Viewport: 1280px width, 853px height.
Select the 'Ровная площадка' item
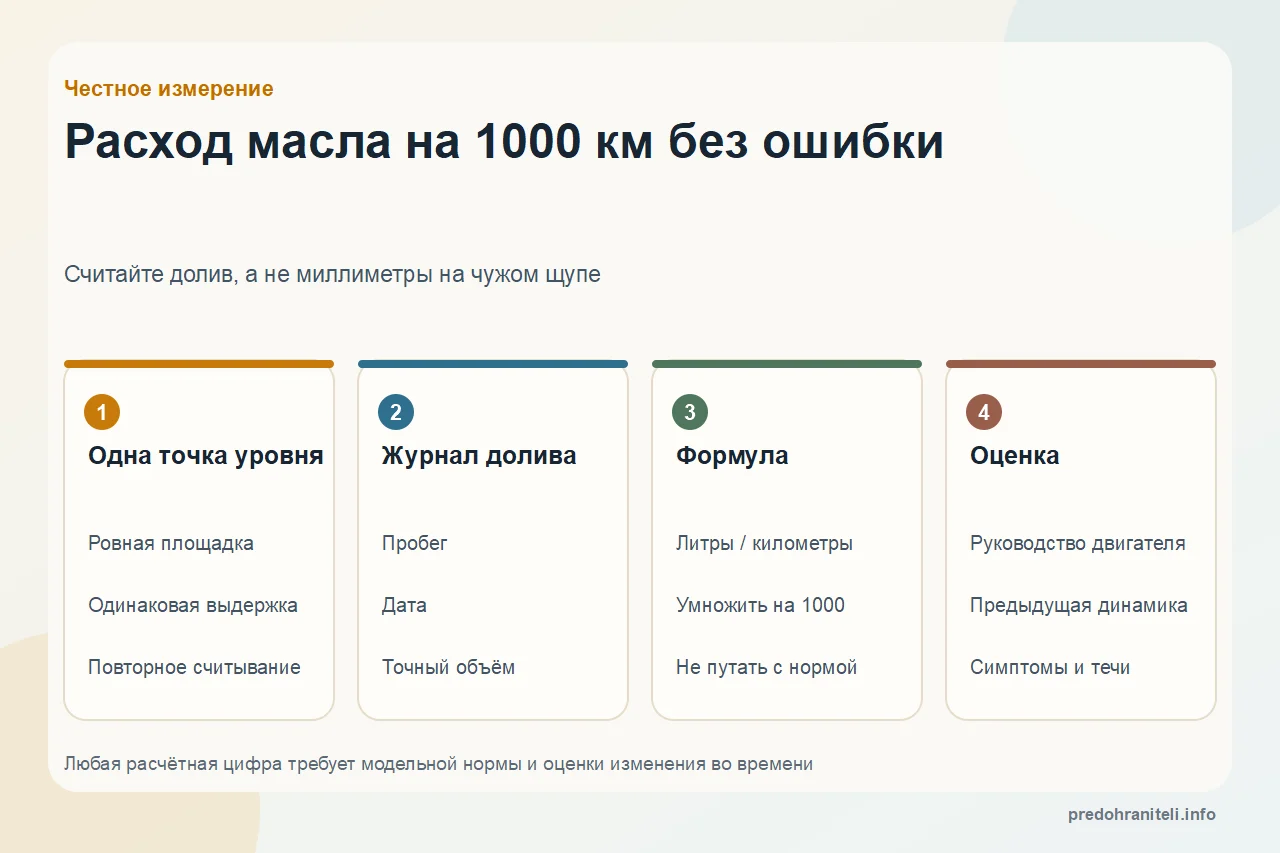point(171,543)
